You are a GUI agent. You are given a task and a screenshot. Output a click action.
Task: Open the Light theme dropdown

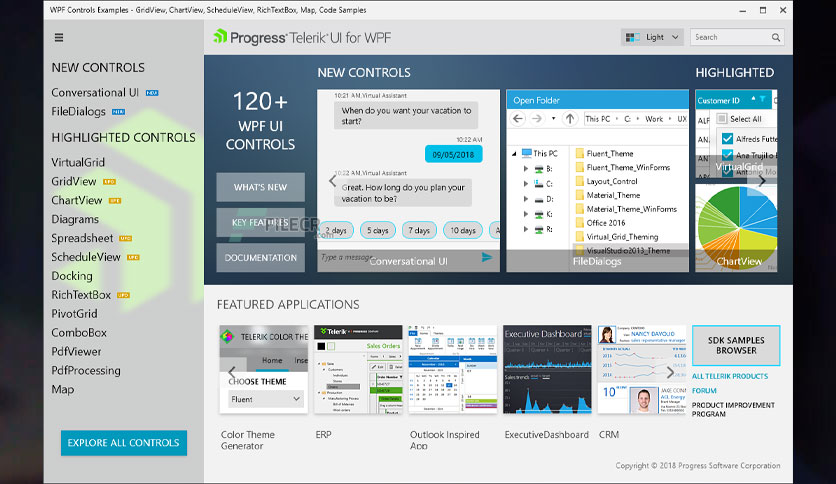pos(652,37)
